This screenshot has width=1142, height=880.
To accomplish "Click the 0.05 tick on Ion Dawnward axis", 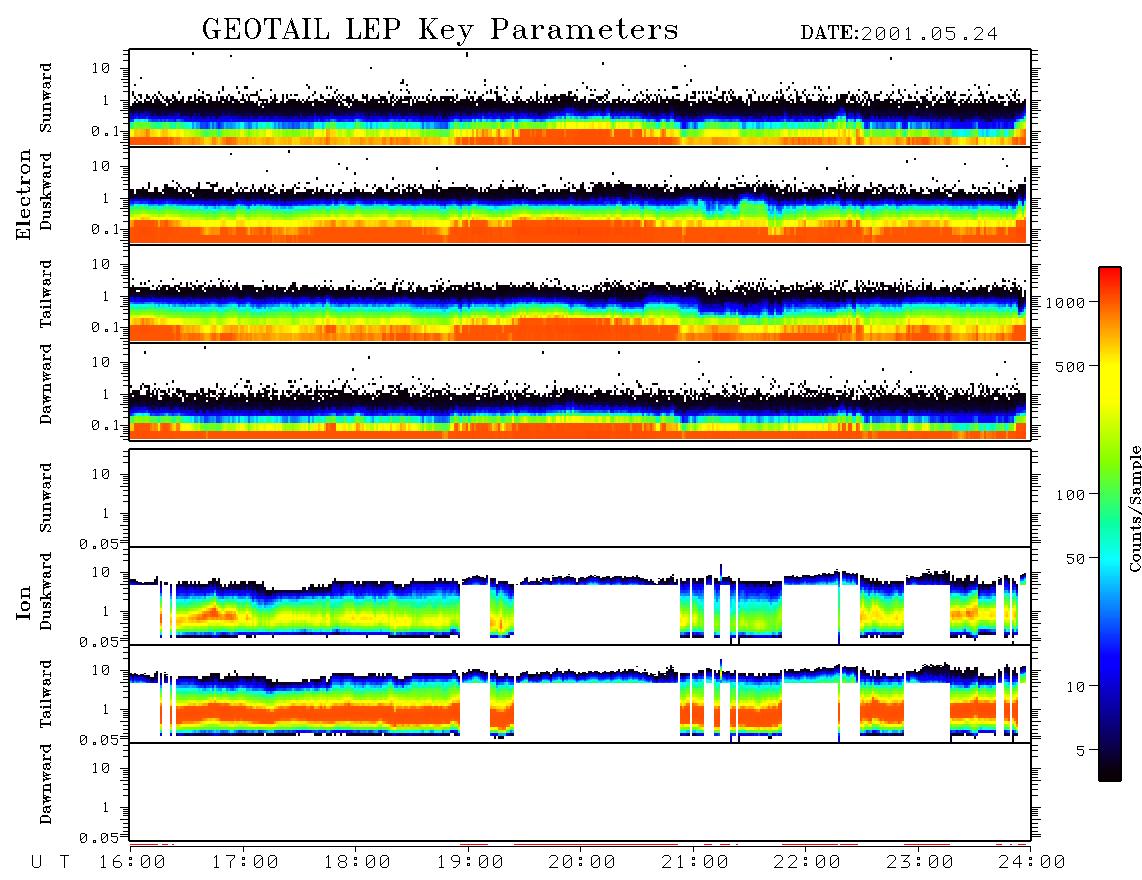I will (x=98, y=838).
